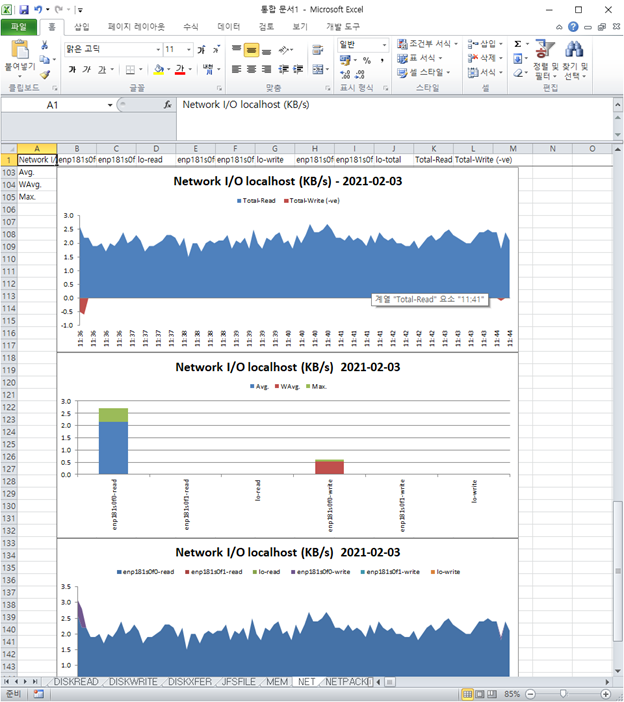
Task: Decrease decimal places
Action: point(360,74)
